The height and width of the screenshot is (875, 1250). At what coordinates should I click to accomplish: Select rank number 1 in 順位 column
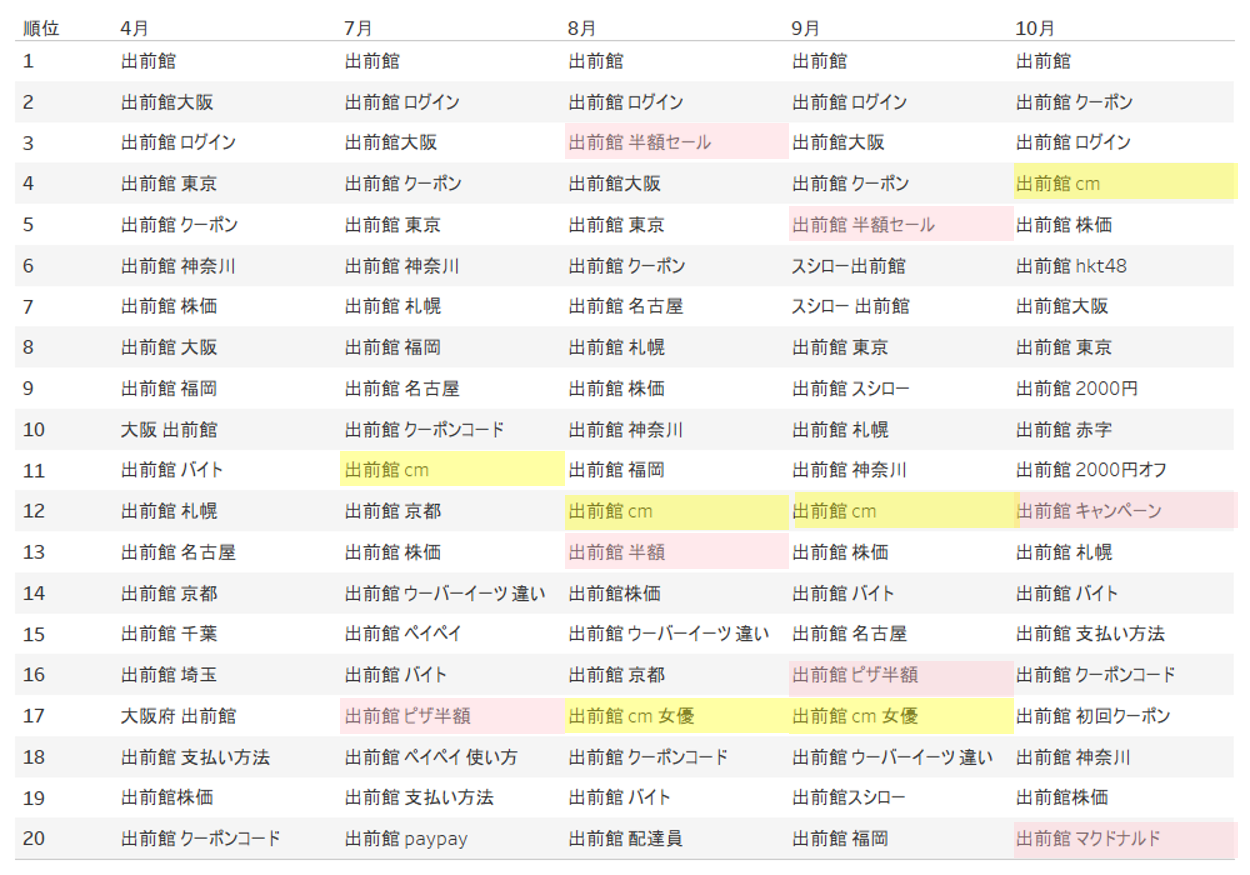tap(28, 61)
